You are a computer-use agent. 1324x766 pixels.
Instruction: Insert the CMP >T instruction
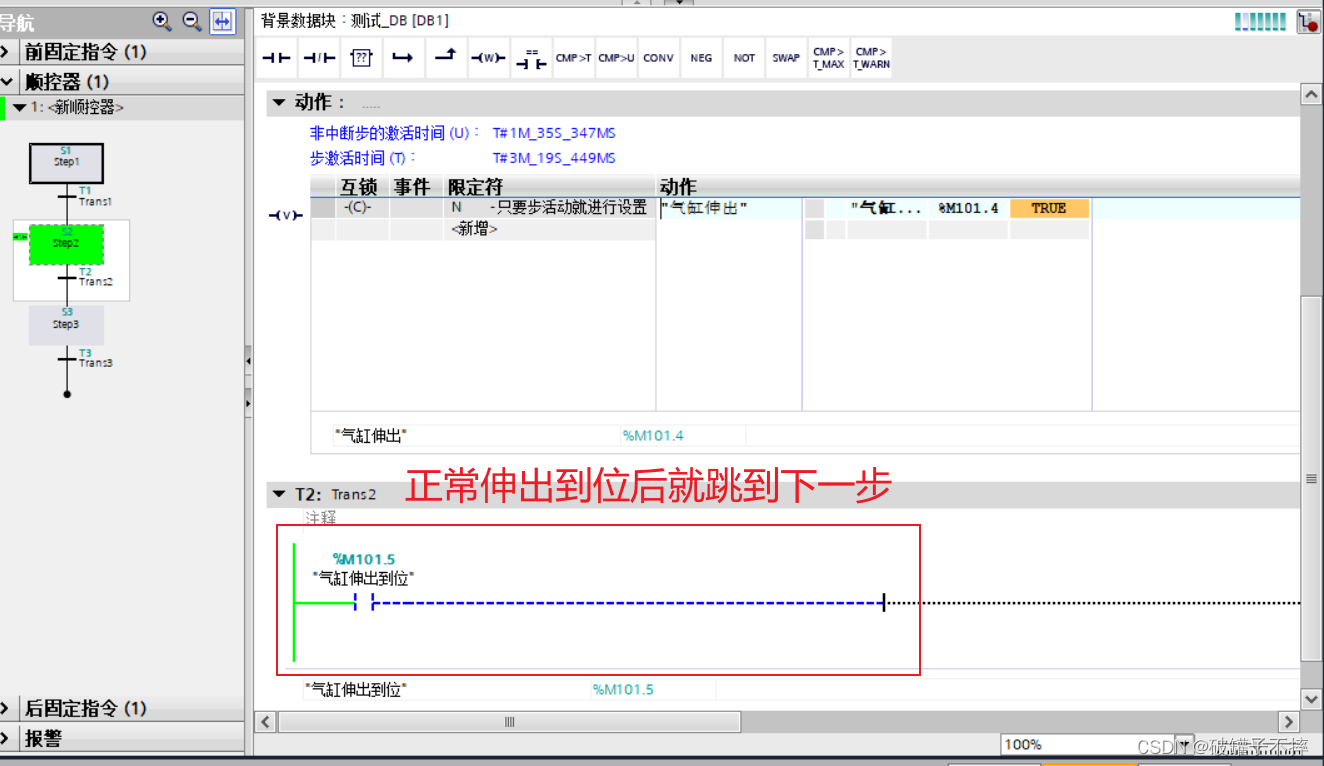coord(573,58)
